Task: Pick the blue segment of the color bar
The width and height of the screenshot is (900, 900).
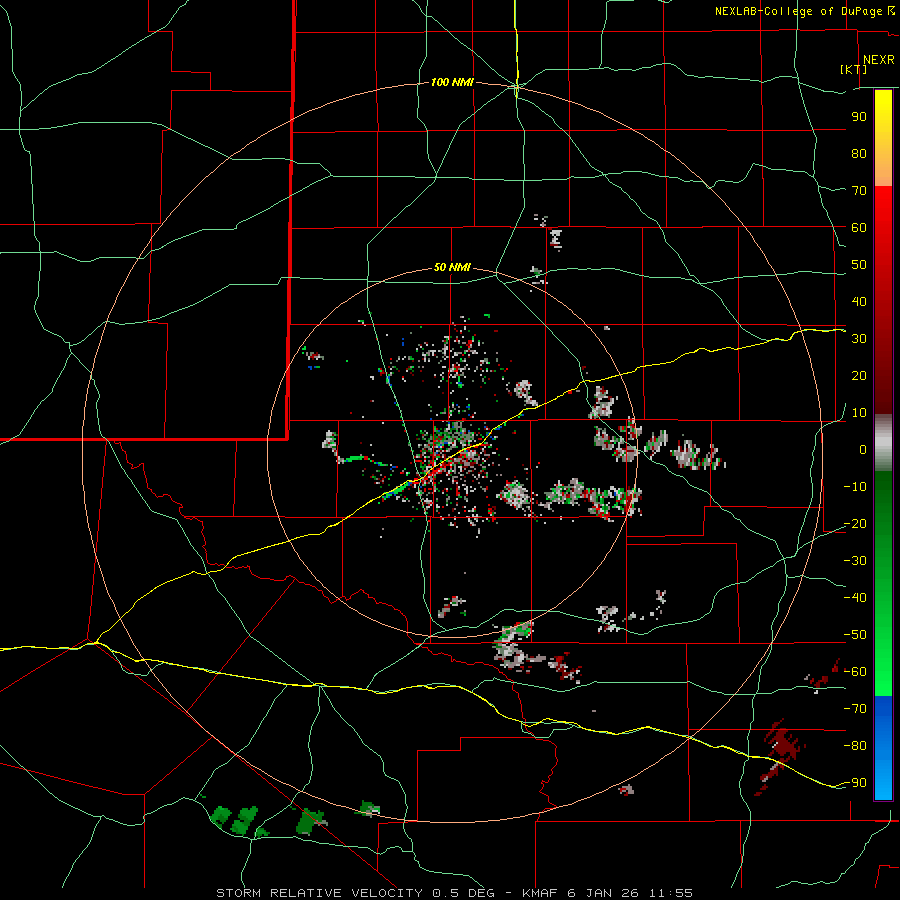Action: 883,748
